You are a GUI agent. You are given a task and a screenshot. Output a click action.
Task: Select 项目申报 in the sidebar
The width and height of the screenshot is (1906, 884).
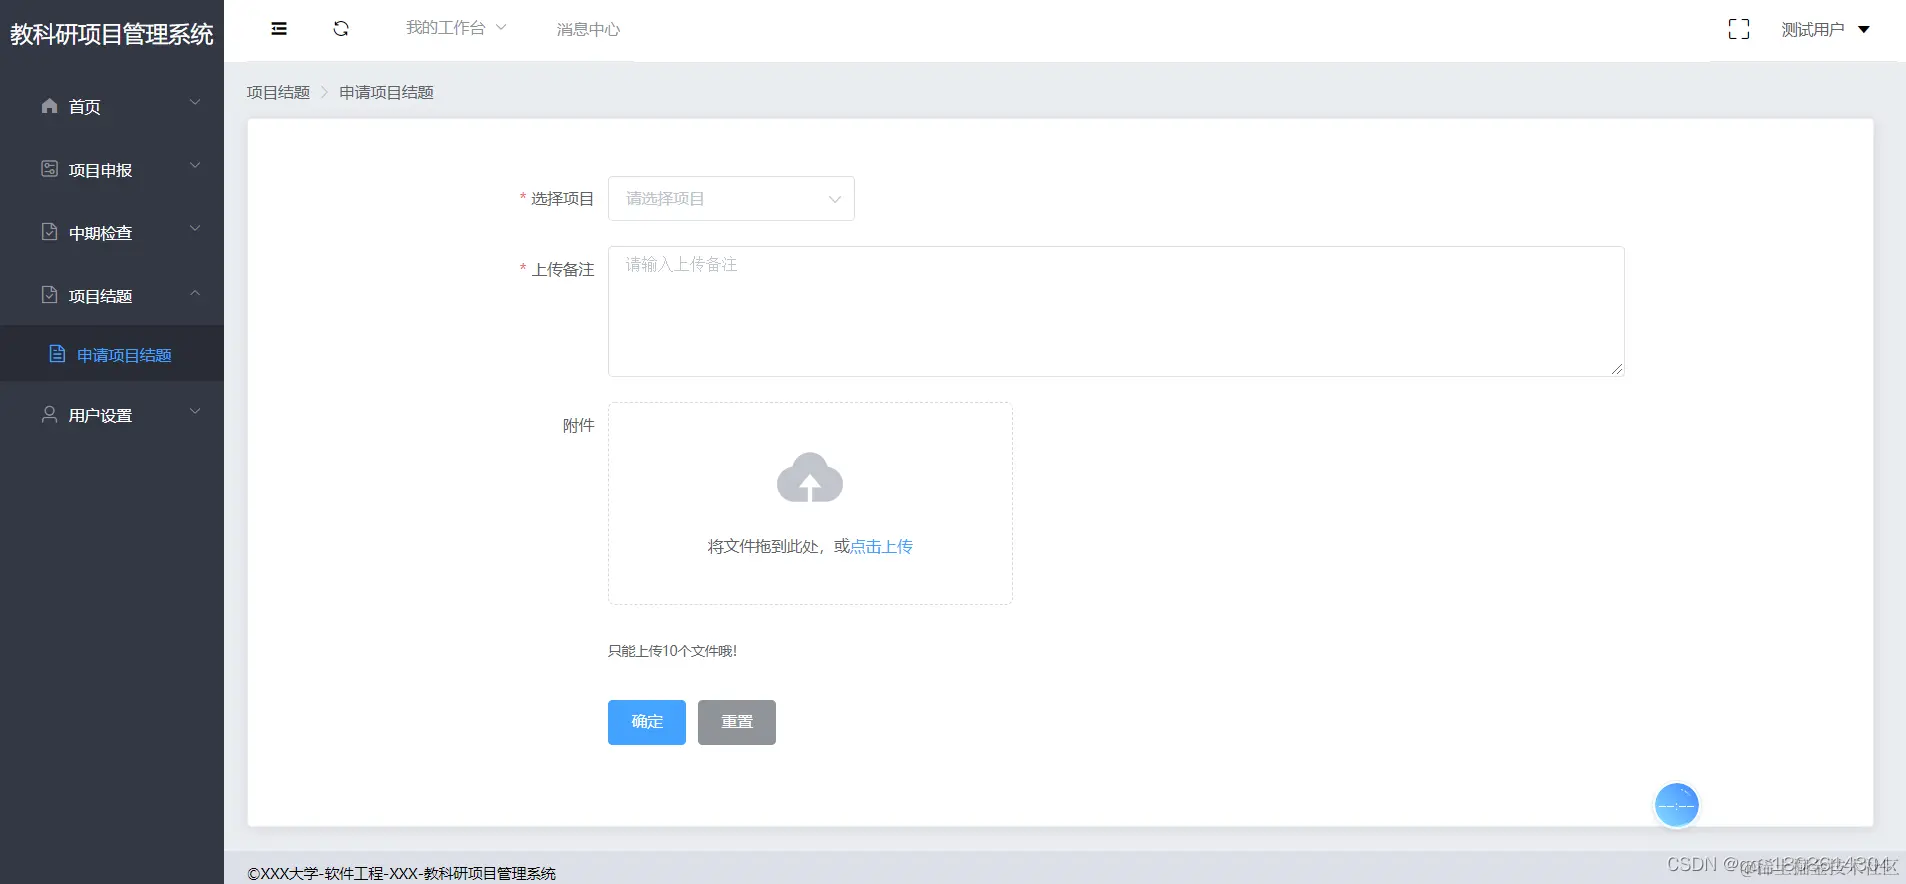112,170
